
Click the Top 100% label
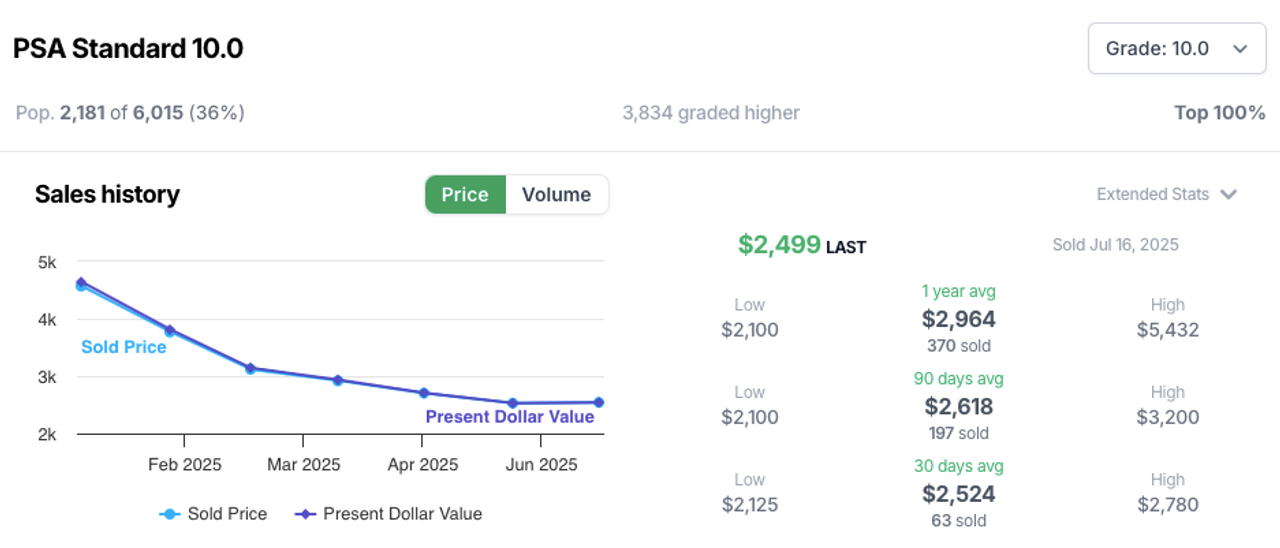(x=1220, y=113)
